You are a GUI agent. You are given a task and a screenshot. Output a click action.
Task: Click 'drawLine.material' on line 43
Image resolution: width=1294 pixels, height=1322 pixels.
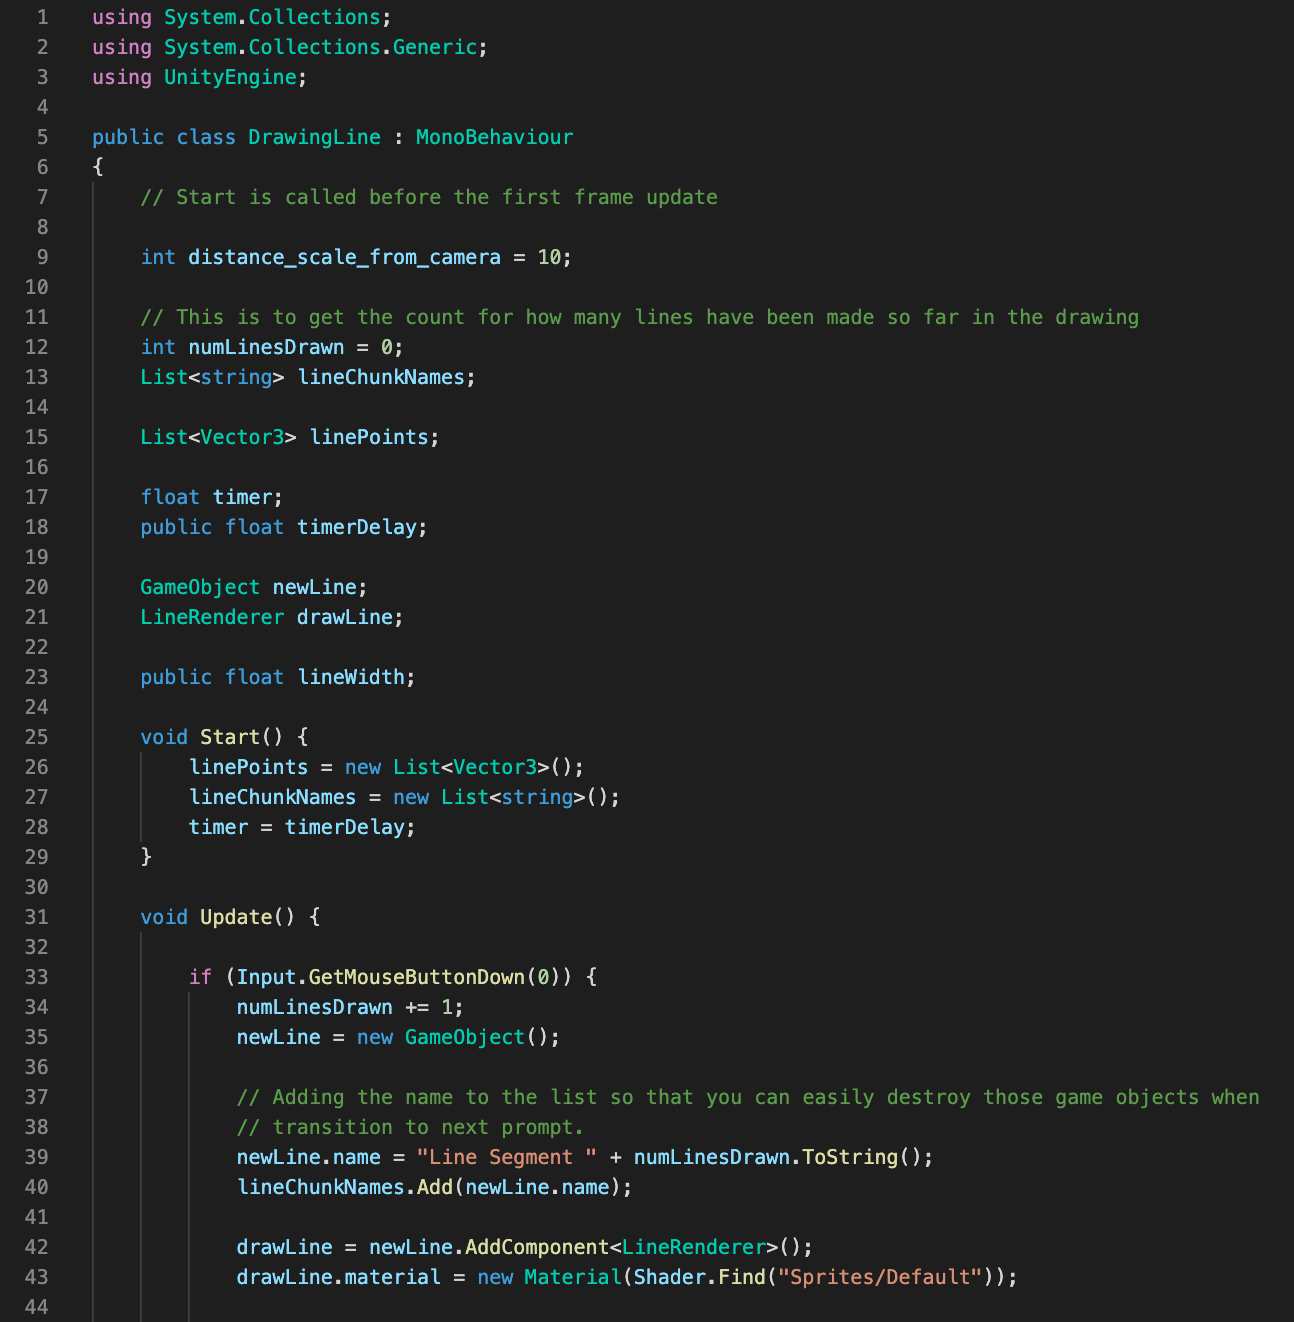338,1277
